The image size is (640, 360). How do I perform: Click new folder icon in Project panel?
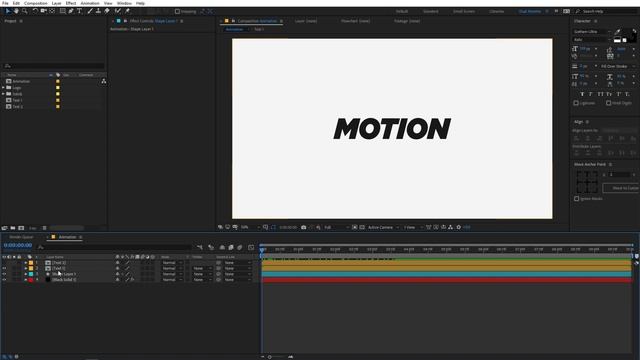click(13, 228)
